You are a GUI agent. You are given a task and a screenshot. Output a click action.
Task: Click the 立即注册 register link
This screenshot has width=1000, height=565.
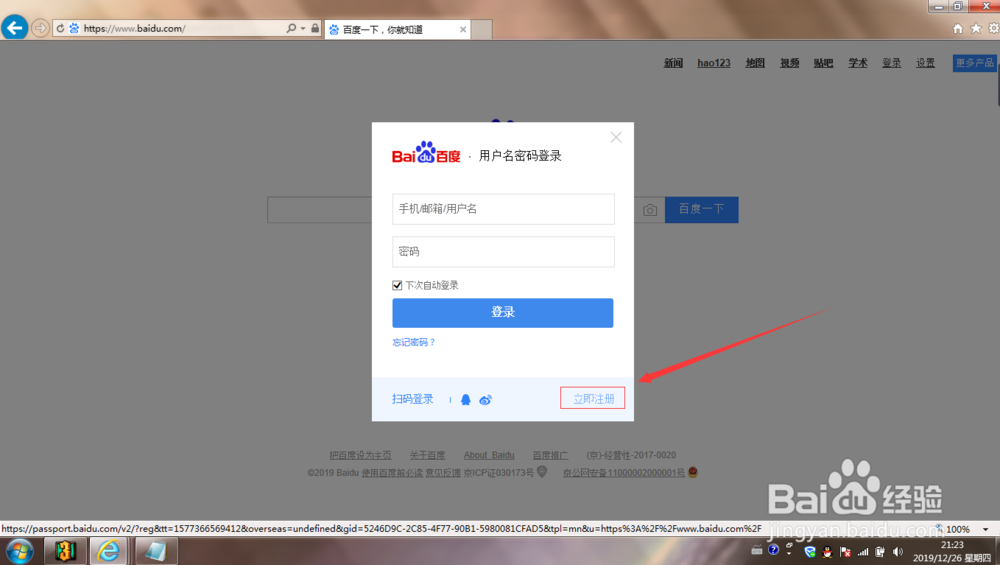[x=593, y=399]
